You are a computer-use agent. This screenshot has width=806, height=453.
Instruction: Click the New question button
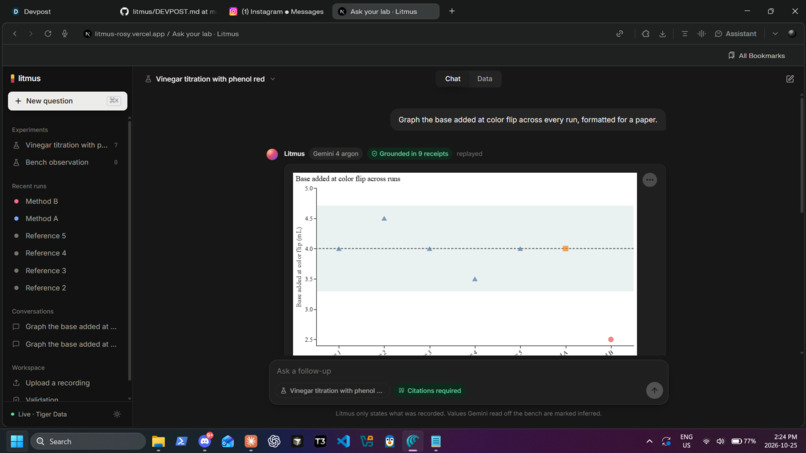click(x=67, y=101)
